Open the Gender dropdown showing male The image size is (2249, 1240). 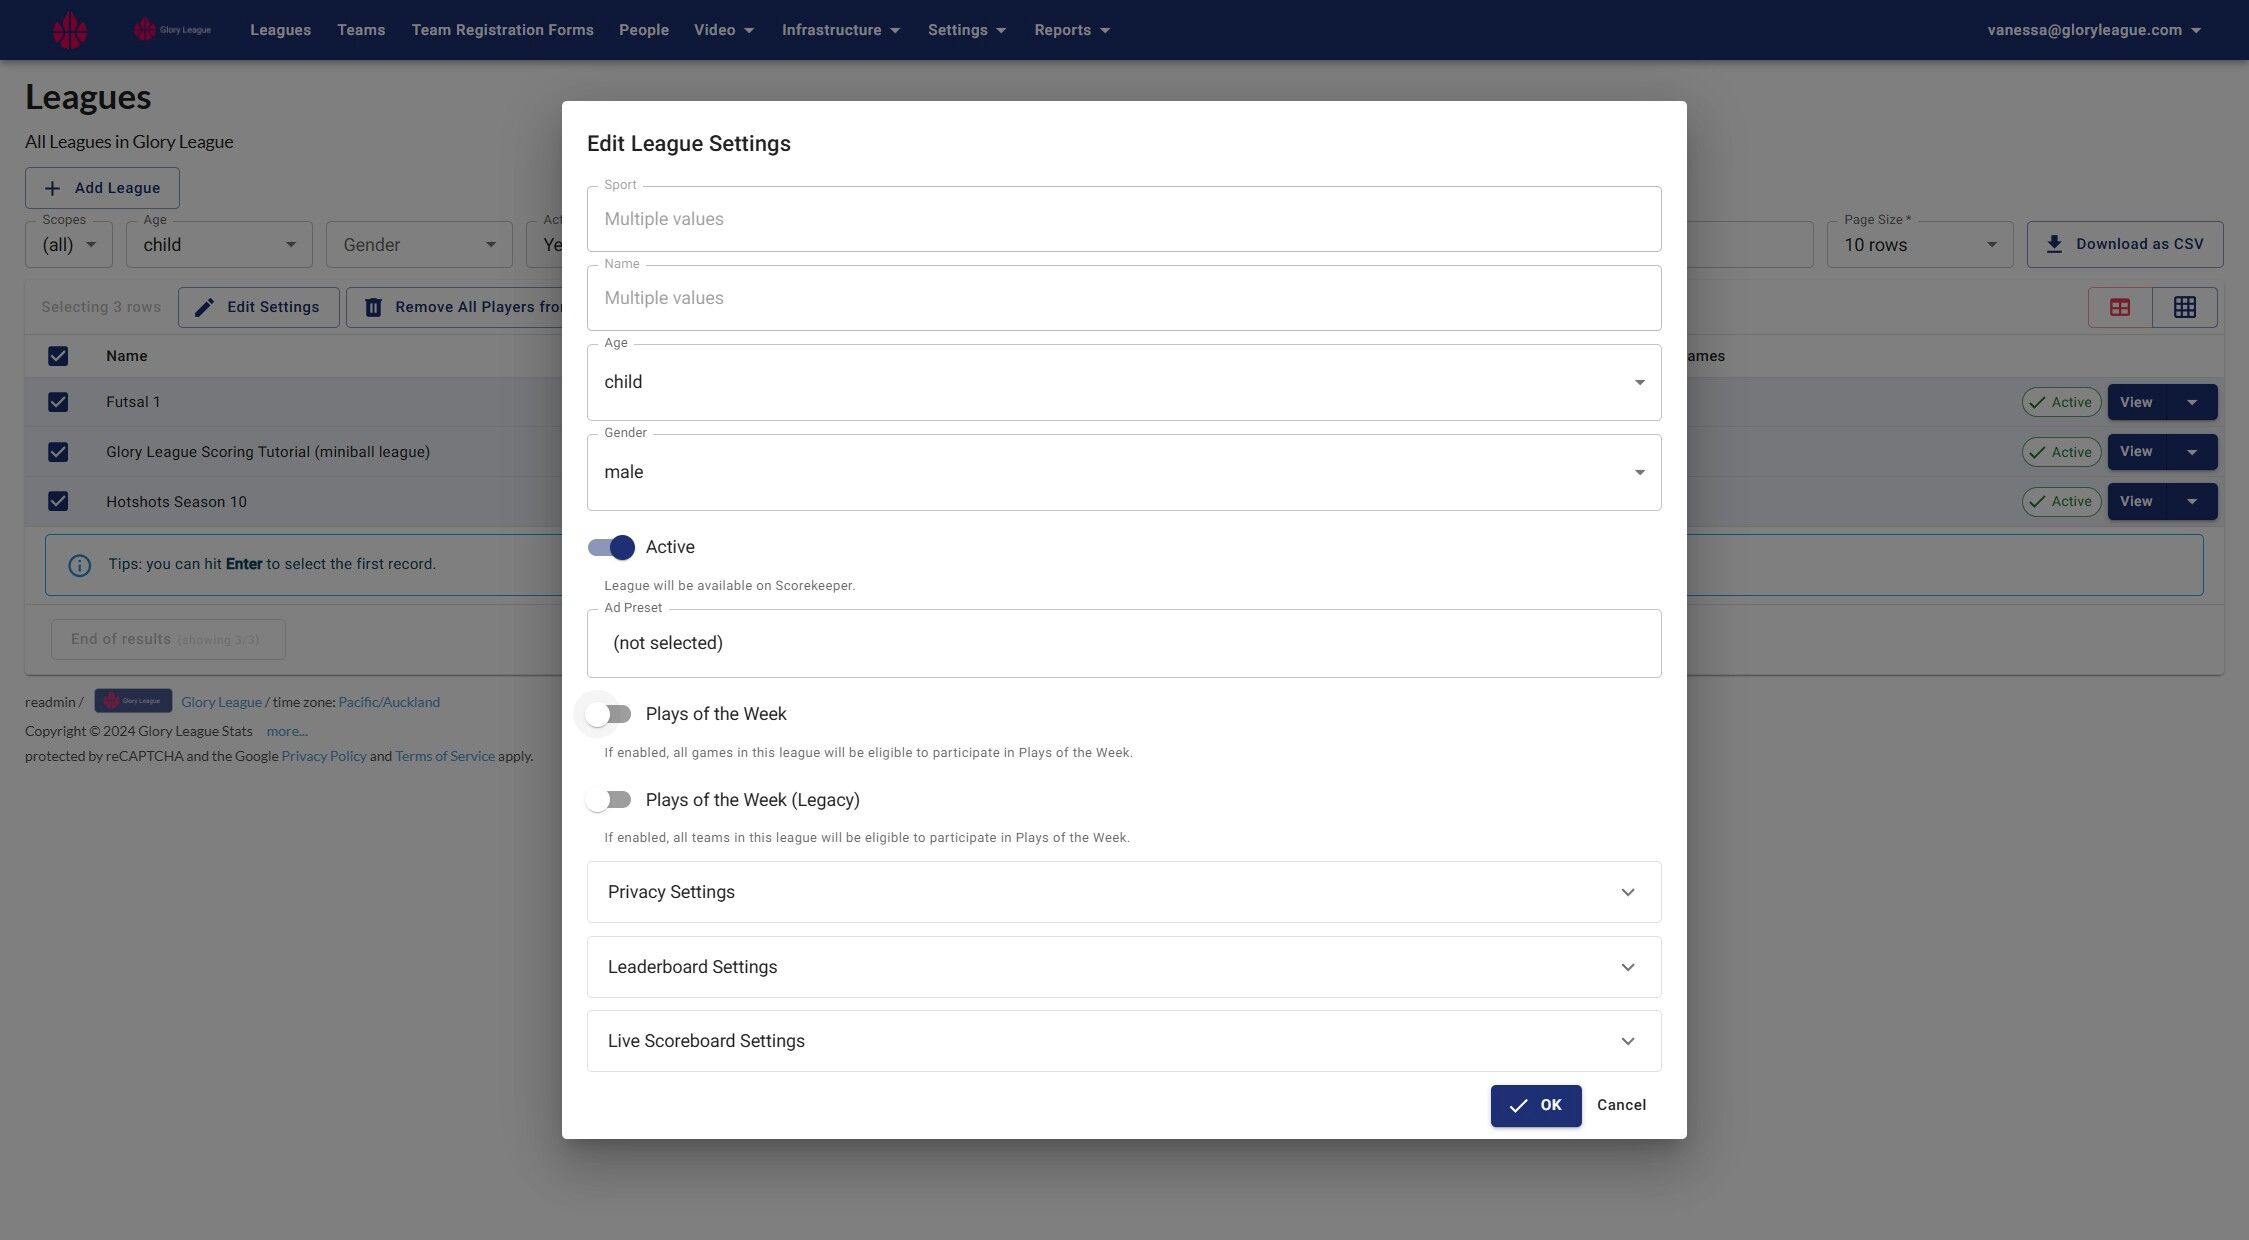click(x=1123, y=472)
